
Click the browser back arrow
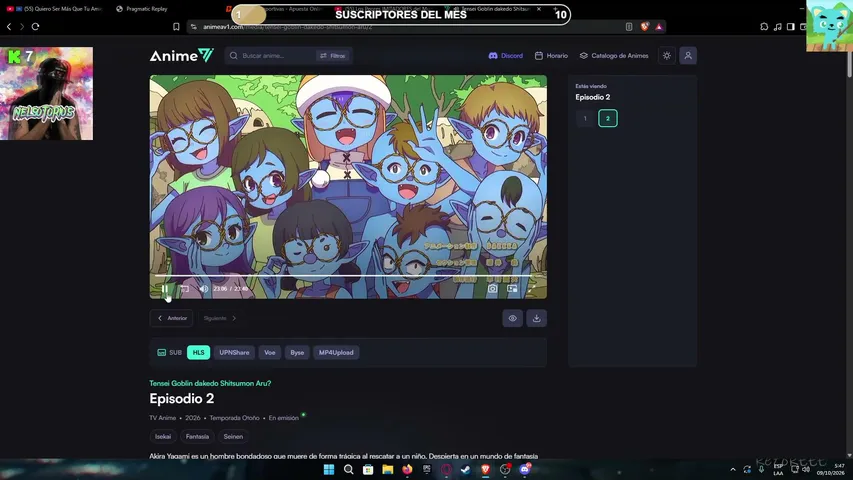[9, 26]
